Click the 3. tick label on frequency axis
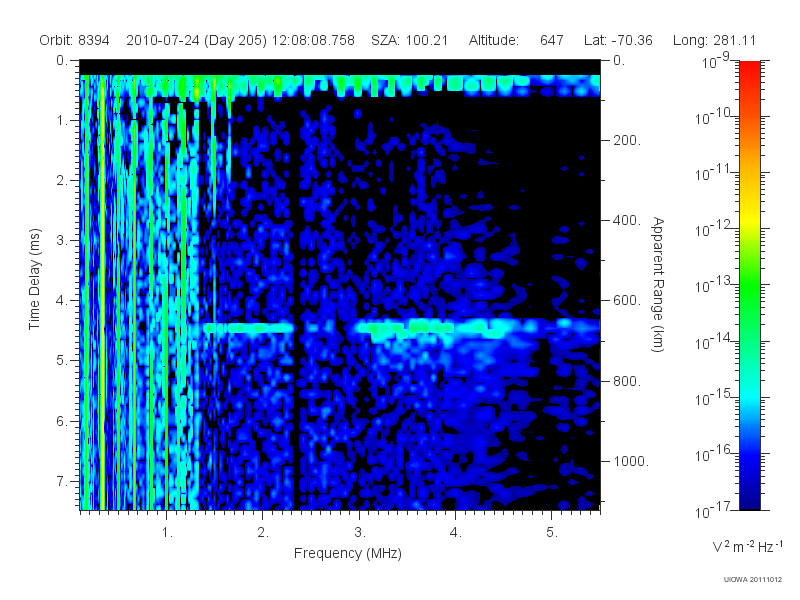 tap(360, 533)
